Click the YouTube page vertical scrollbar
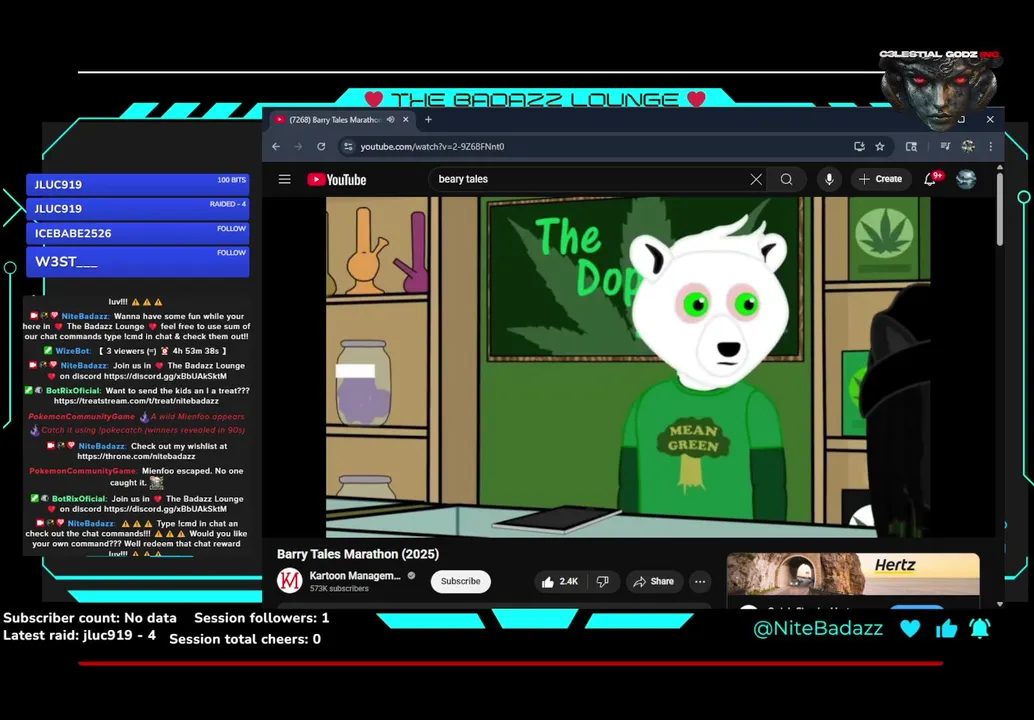Screen dimensions: 1034x720 coord(1000,209)
